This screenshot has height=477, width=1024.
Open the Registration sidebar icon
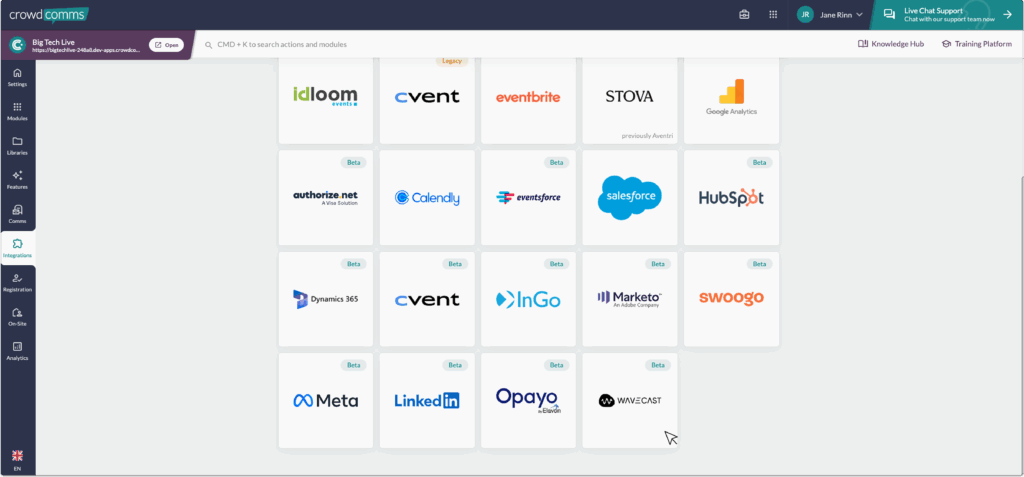point(17,282)
